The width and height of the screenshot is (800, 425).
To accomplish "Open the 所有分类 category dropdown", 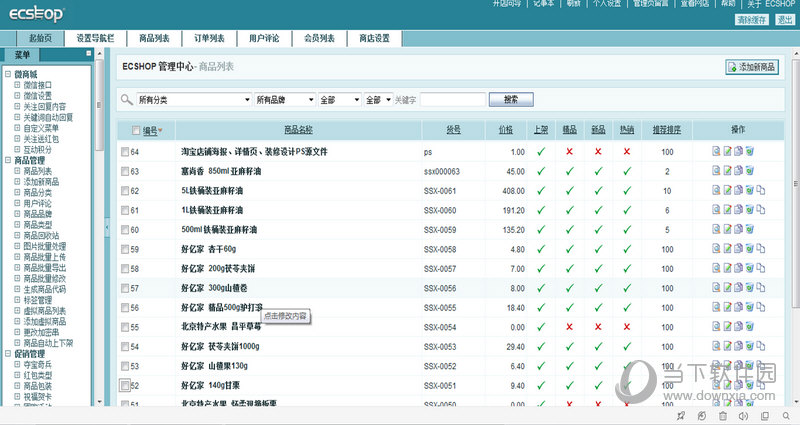I will 194,99.
